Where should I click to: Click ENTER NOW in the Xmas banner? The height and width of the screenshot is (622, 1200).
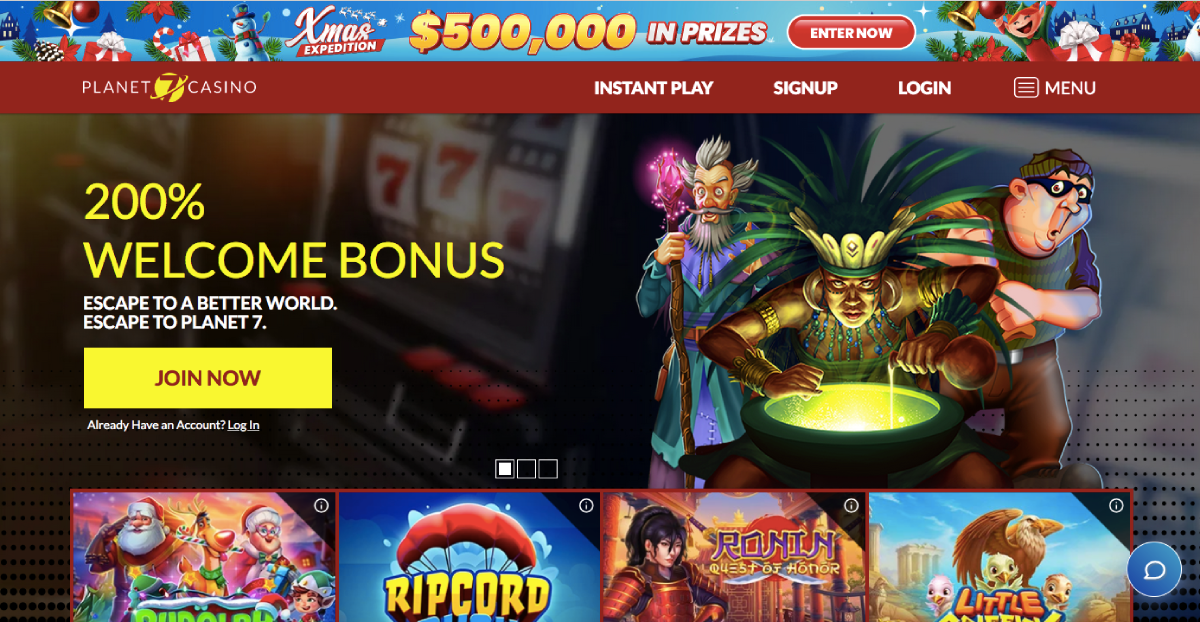851,33
